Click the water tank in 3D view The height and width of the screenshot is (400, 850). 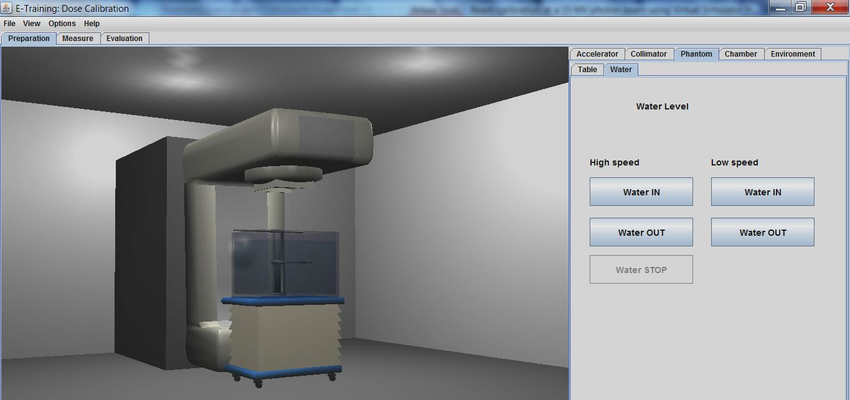pyautogui.click(x=283, y=262)
